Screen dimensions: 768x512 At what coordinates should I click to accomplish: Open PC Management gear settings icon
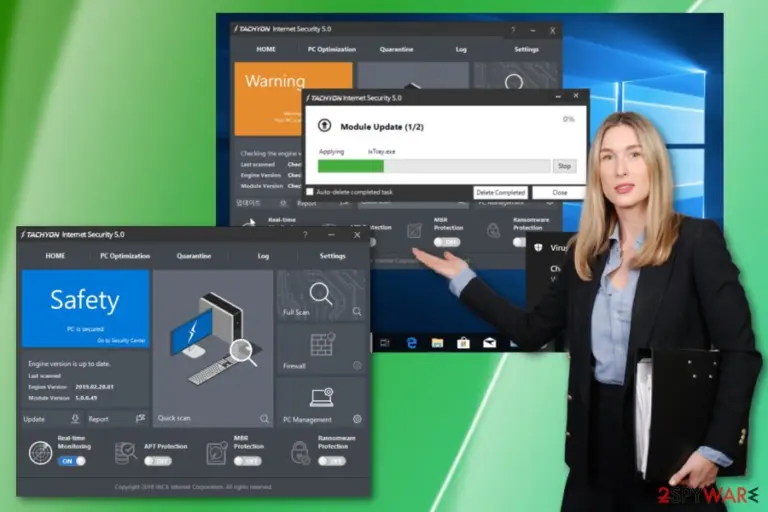coord(357,419)
